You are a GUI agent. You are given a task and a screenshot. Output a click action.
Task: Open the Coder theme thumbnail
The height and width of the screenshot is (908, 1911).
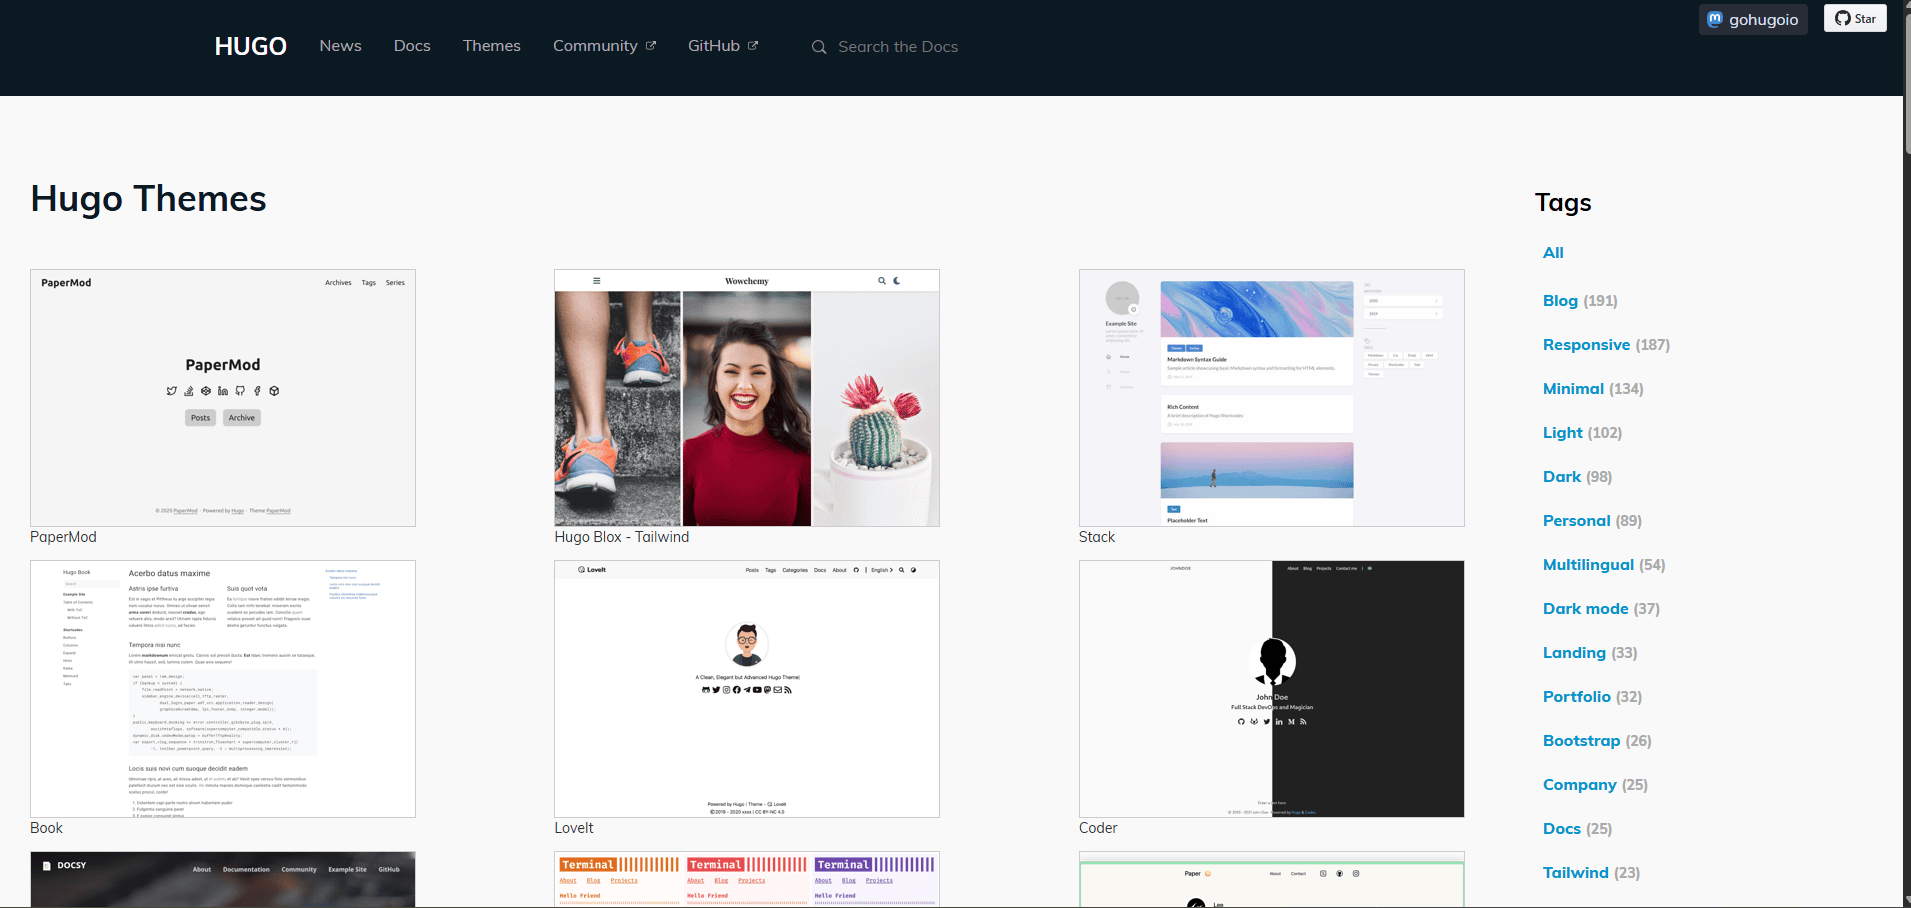pos(1272,689)
